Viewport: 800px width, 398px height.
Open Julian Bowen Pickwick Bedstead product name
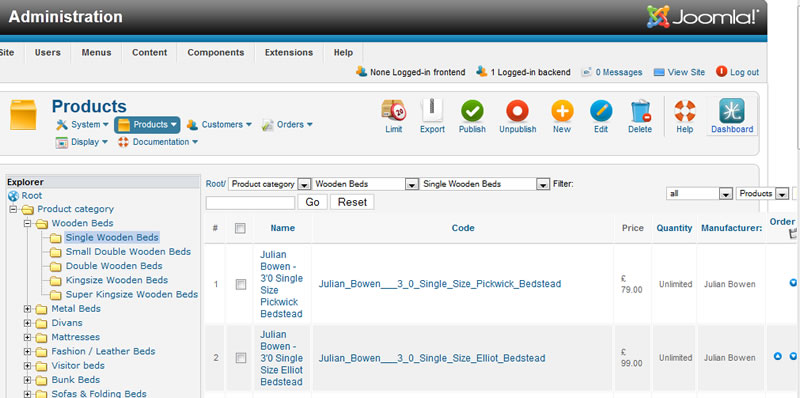click(x=282, y=284)
